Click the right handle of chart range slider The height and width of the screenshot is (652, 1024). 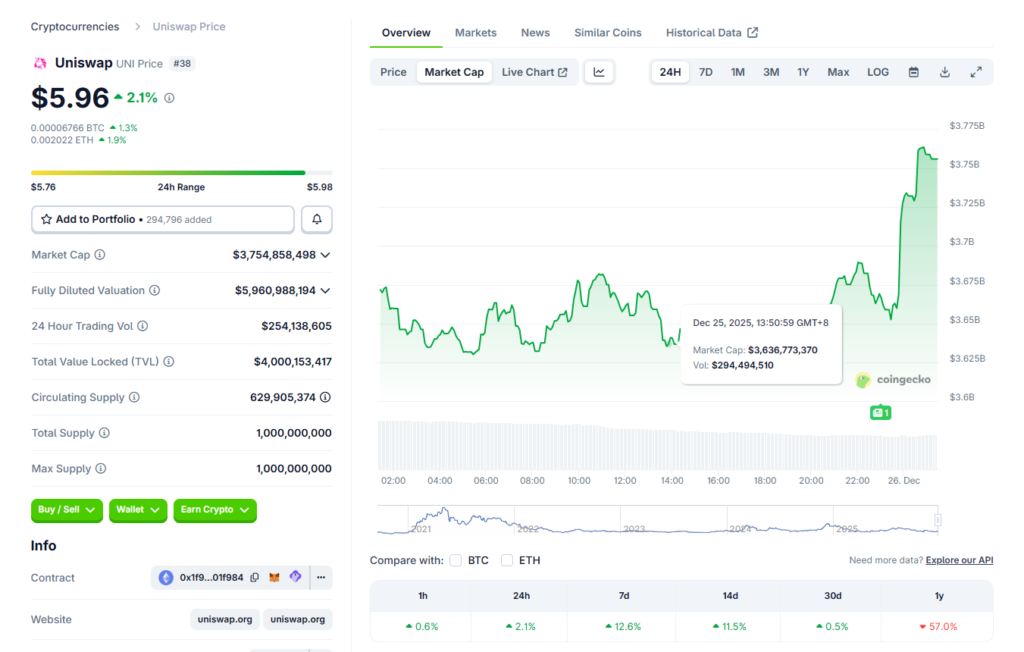pos(938,520)
